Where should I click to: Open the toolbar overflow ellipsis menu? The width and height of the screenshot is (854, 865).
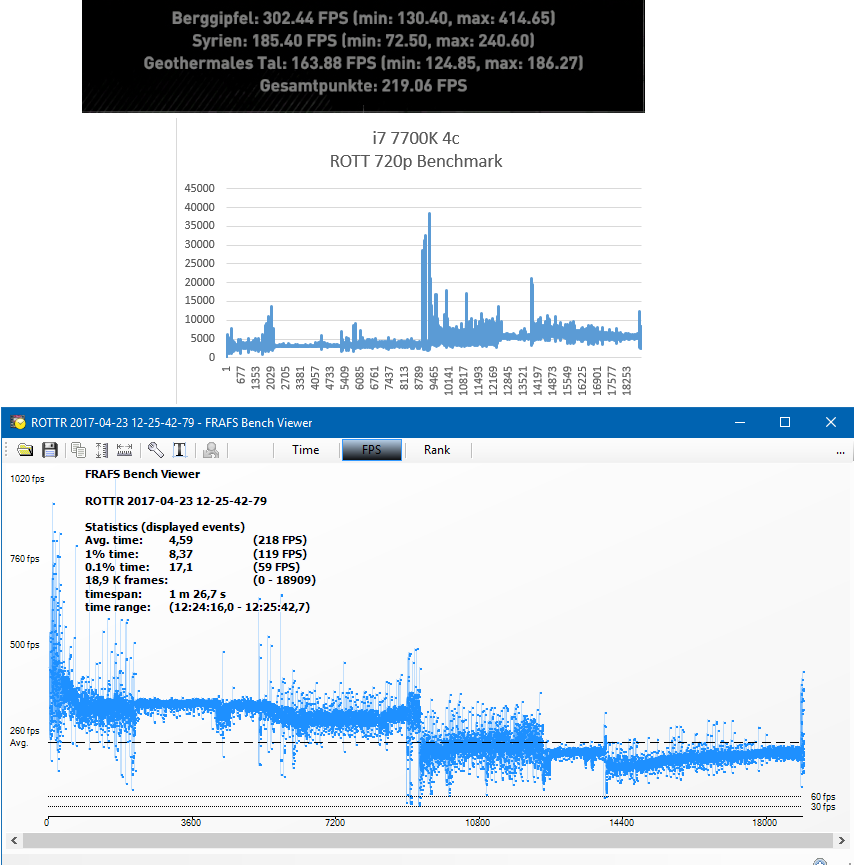point(840,452)
